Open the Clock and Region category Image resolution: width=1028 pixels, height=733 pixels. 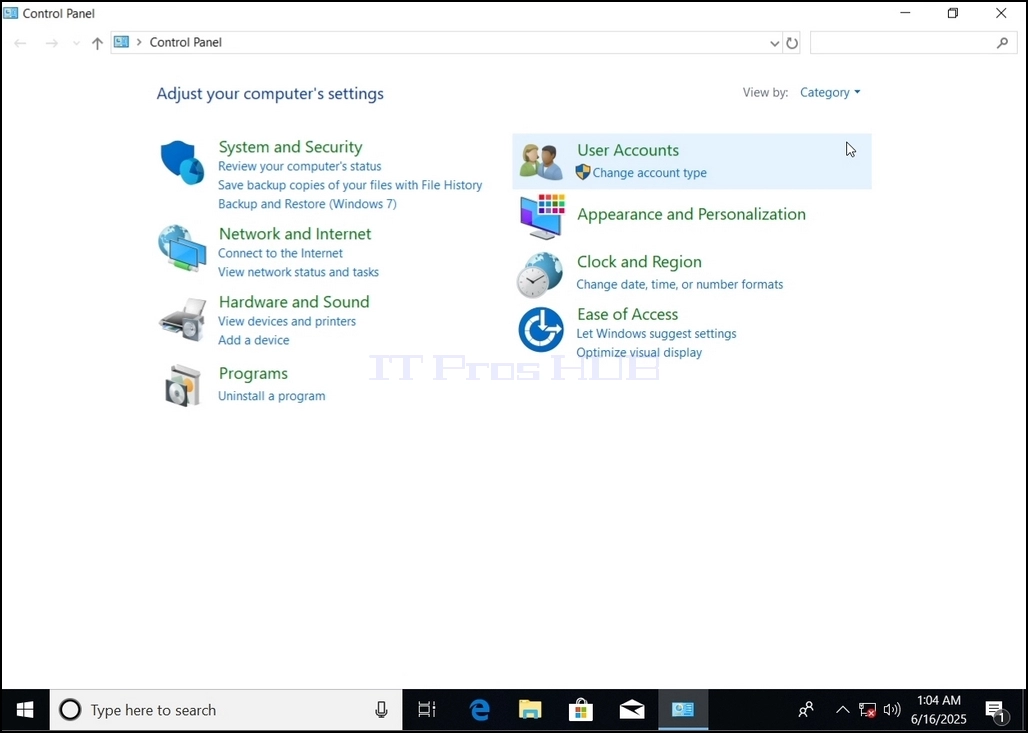pyautogui.click(x=639, y=262)
